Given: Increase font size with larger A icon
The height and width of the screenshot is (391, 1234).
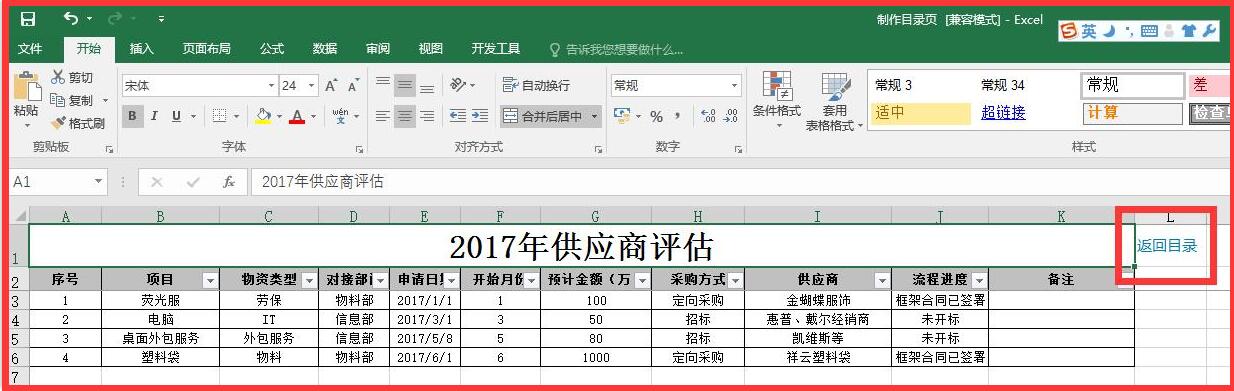Looking at the screenshot, I should (331, 86).
